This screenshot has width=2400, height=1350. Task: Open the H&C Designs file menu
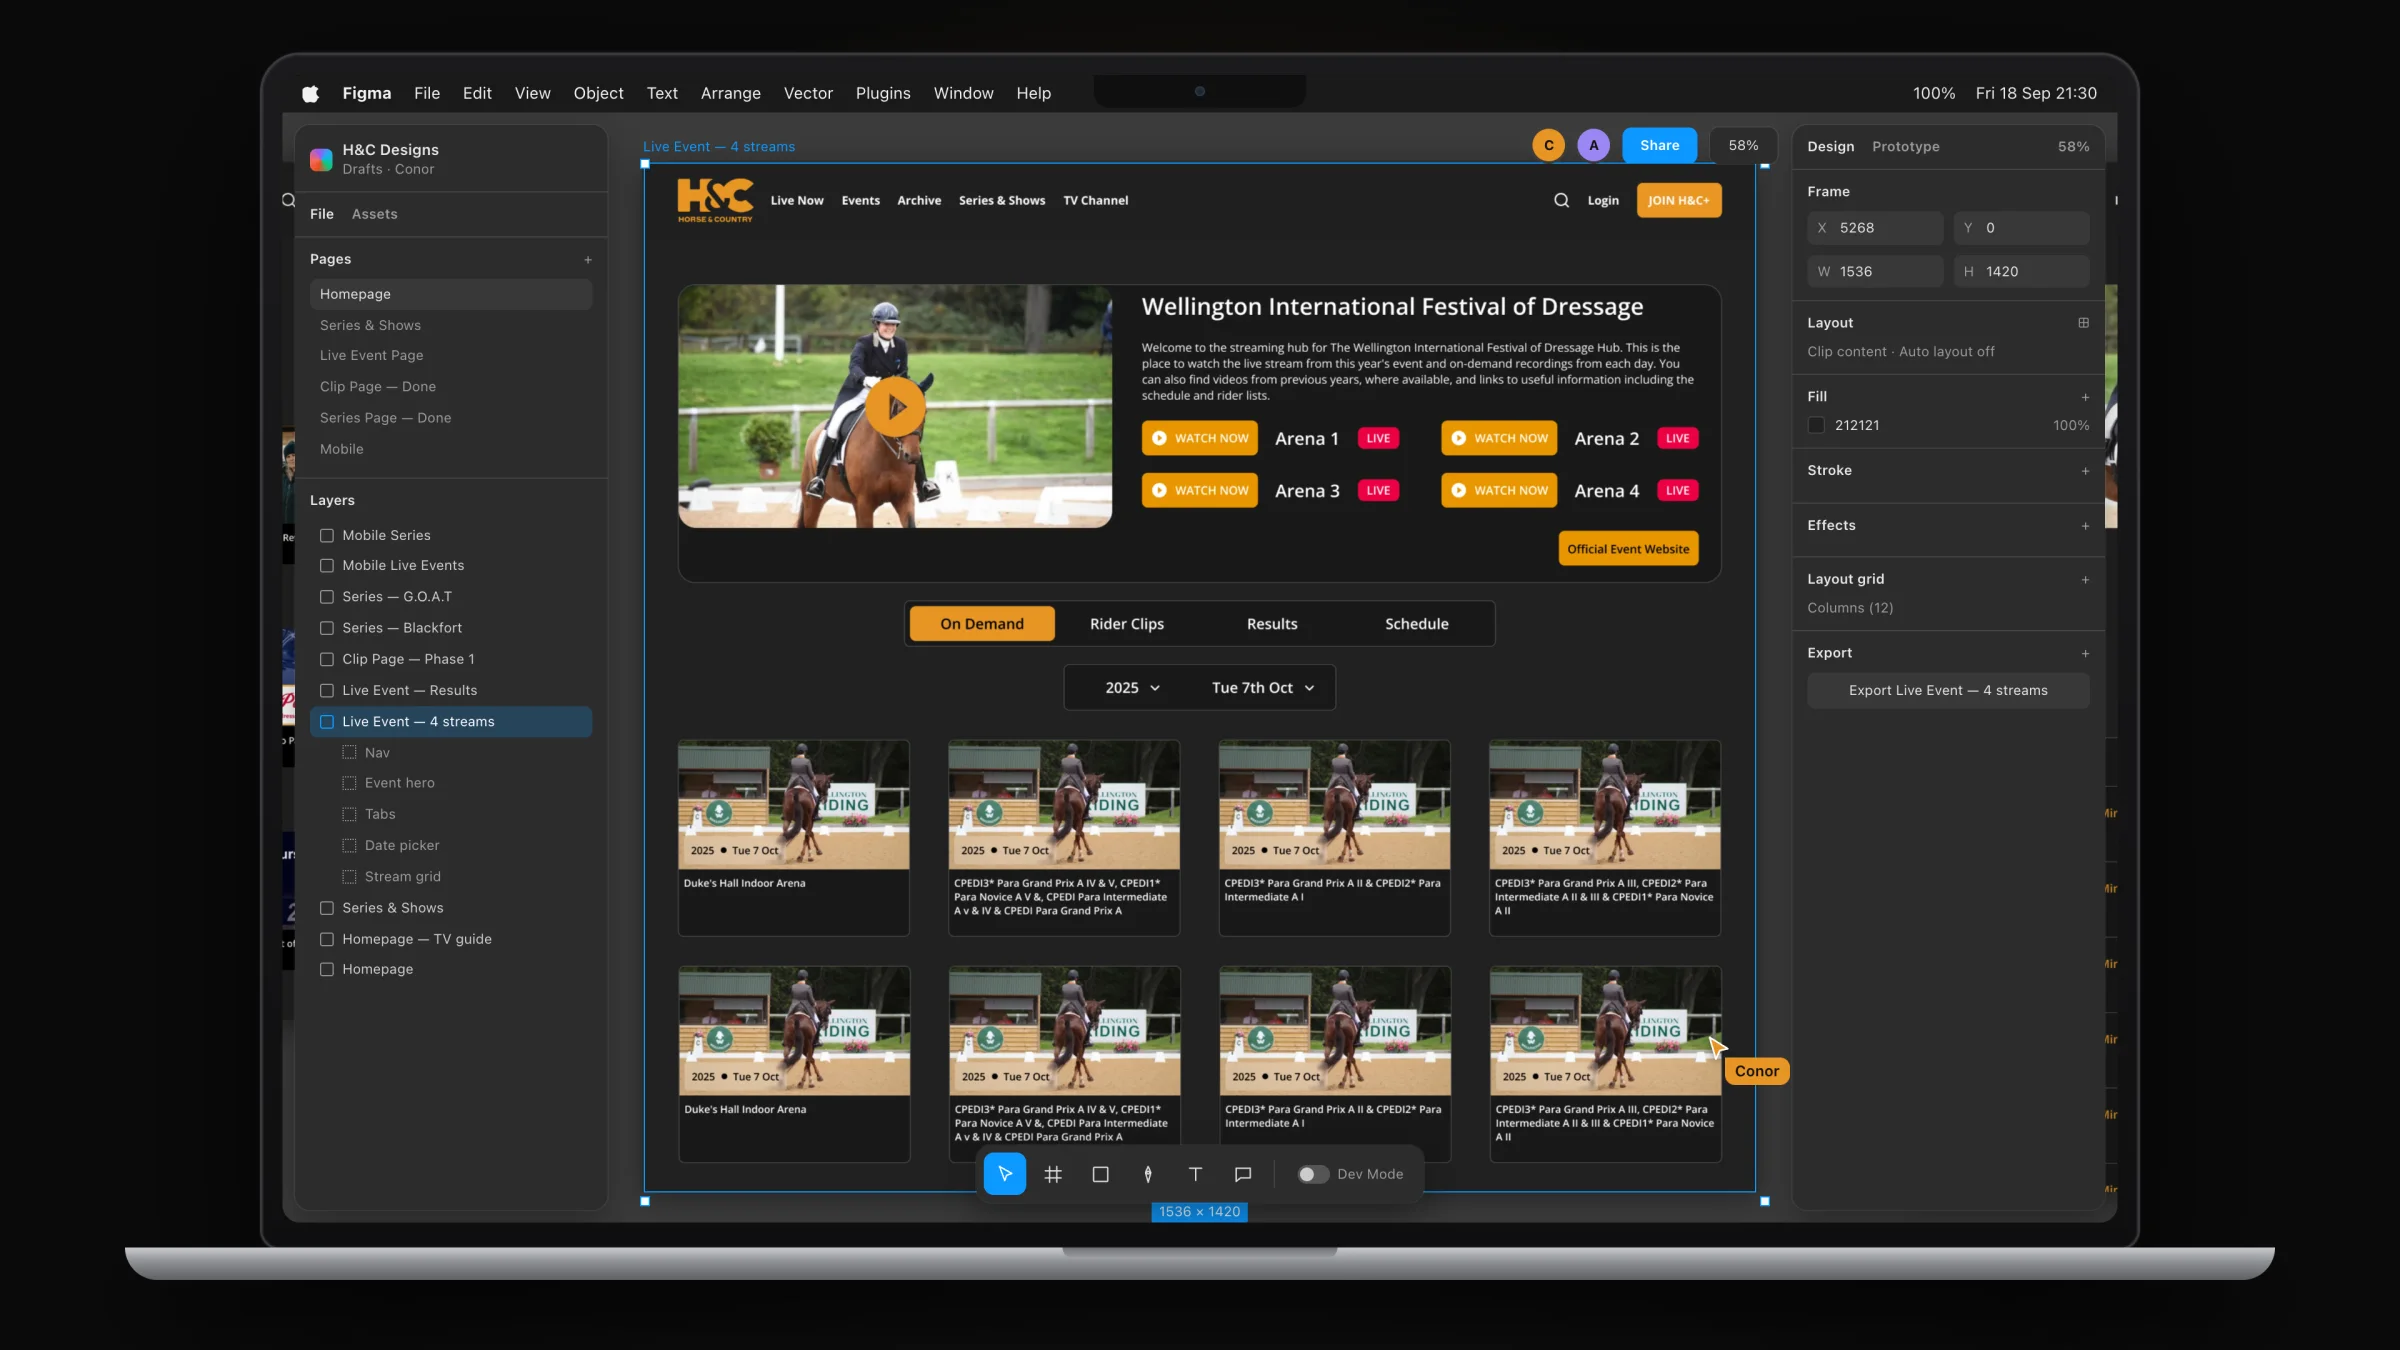(x=390, y=150)
